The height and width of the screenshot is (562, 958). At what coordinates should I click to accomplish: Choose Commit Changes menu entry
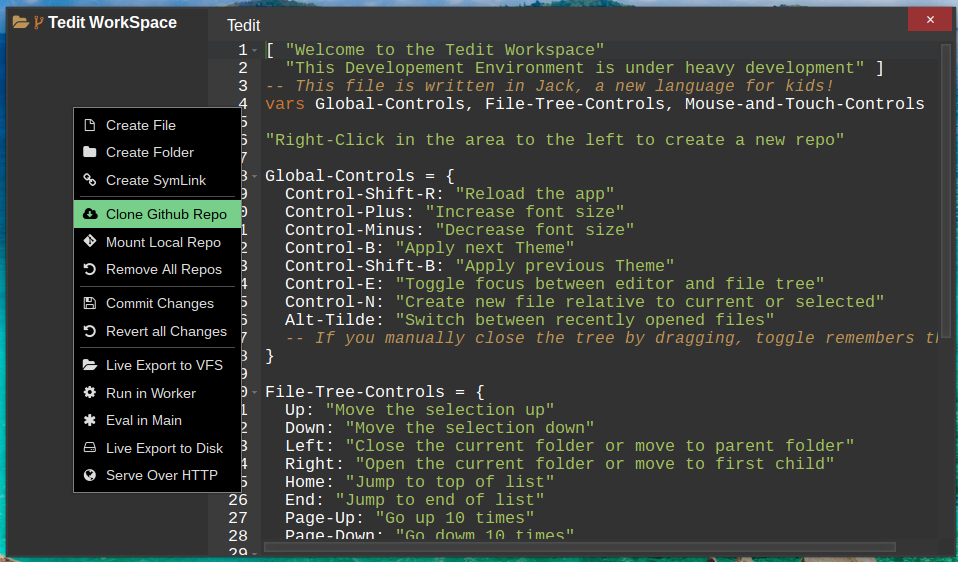pyautogui.click(x=158, y=304)
